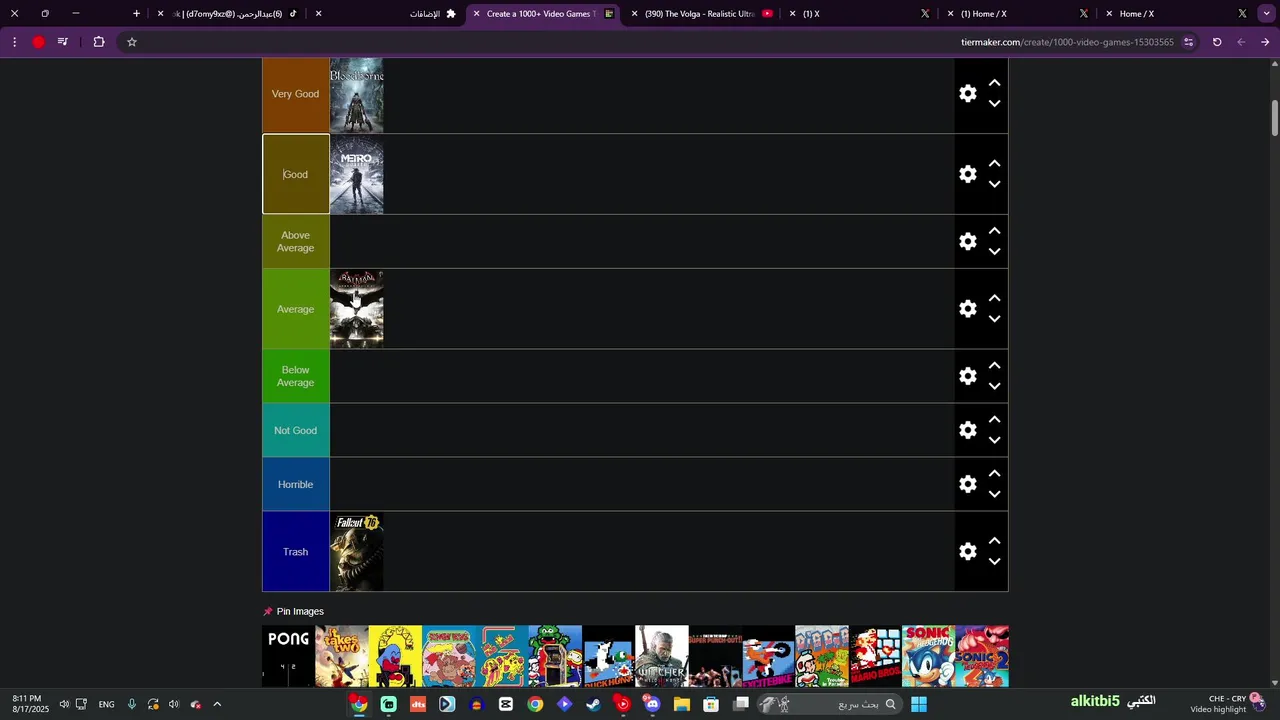Open a new browser tab
This screenshot has width=1280, height=720.
[136, 14]
